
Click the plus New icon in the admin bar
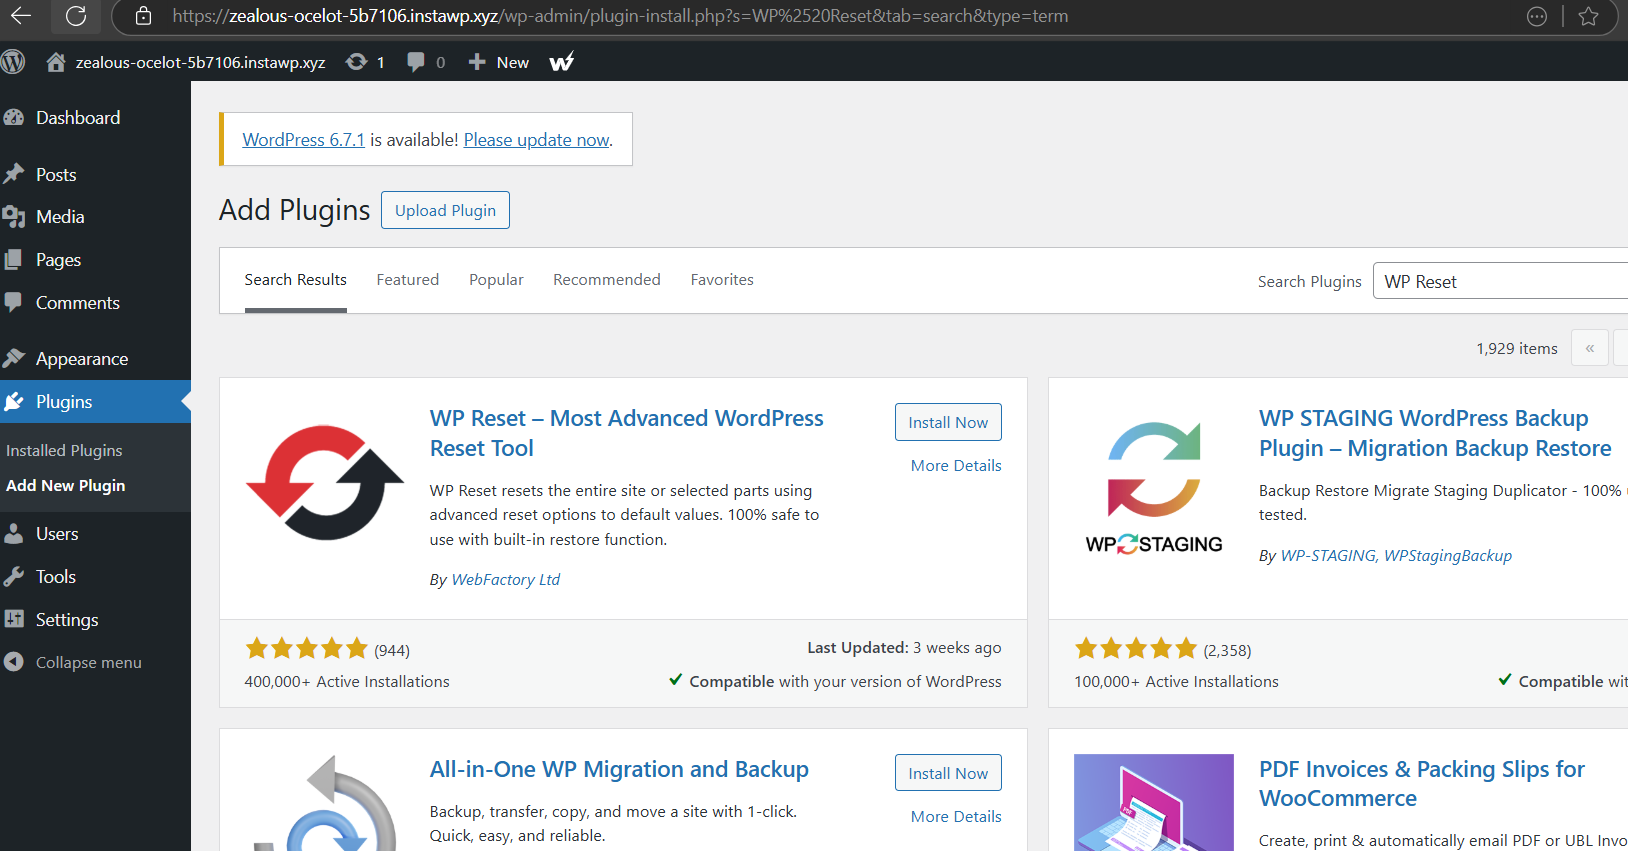(x=477, y=62)
